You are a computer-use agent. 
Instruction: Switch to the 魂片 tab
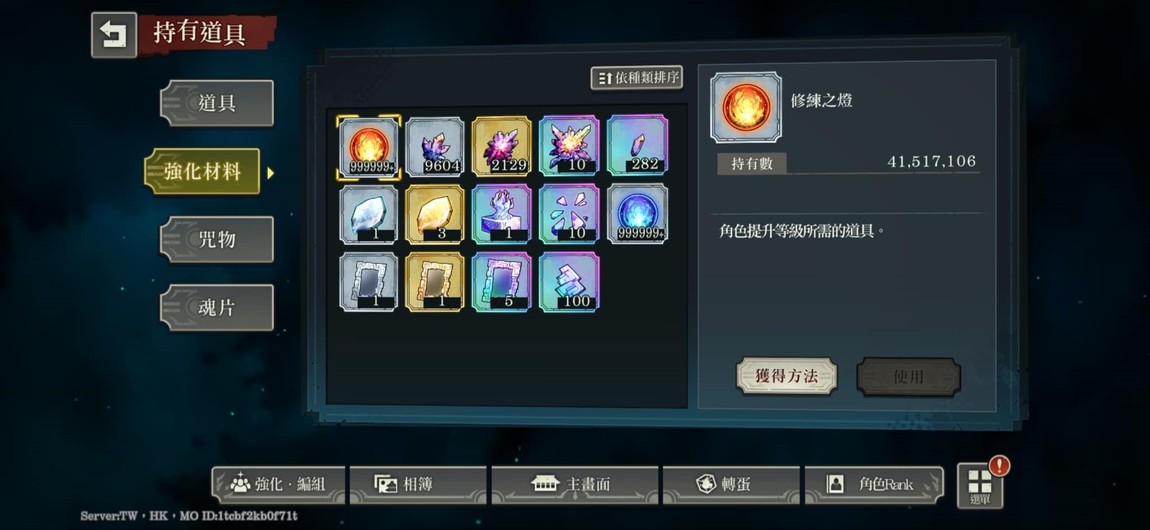(x=217, y=307)
